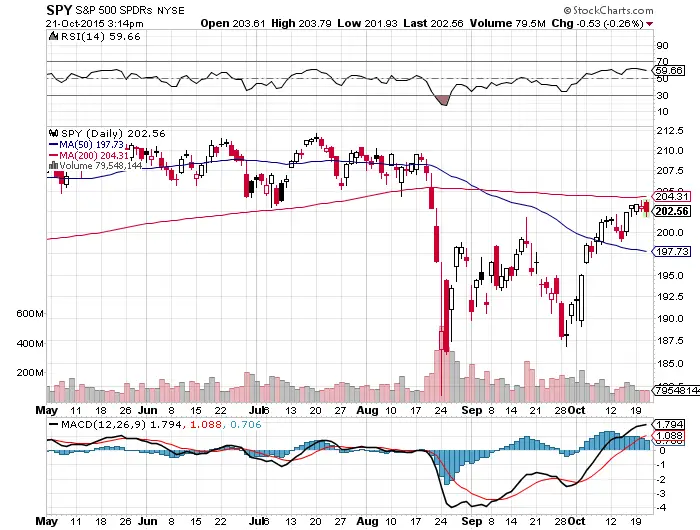Click the 'MA(50) 197.73' legend text
This screenshot has width=700, height=530.
tap(92, 145)
